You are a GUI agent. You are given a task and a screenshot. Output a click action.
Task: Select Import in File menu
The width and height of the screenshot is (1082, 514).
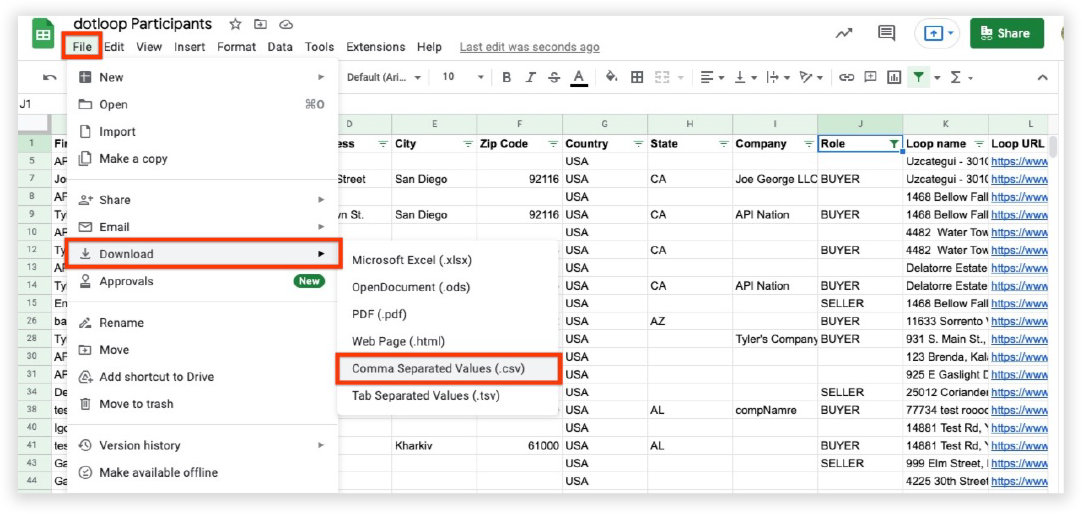[x=203, y=132]
